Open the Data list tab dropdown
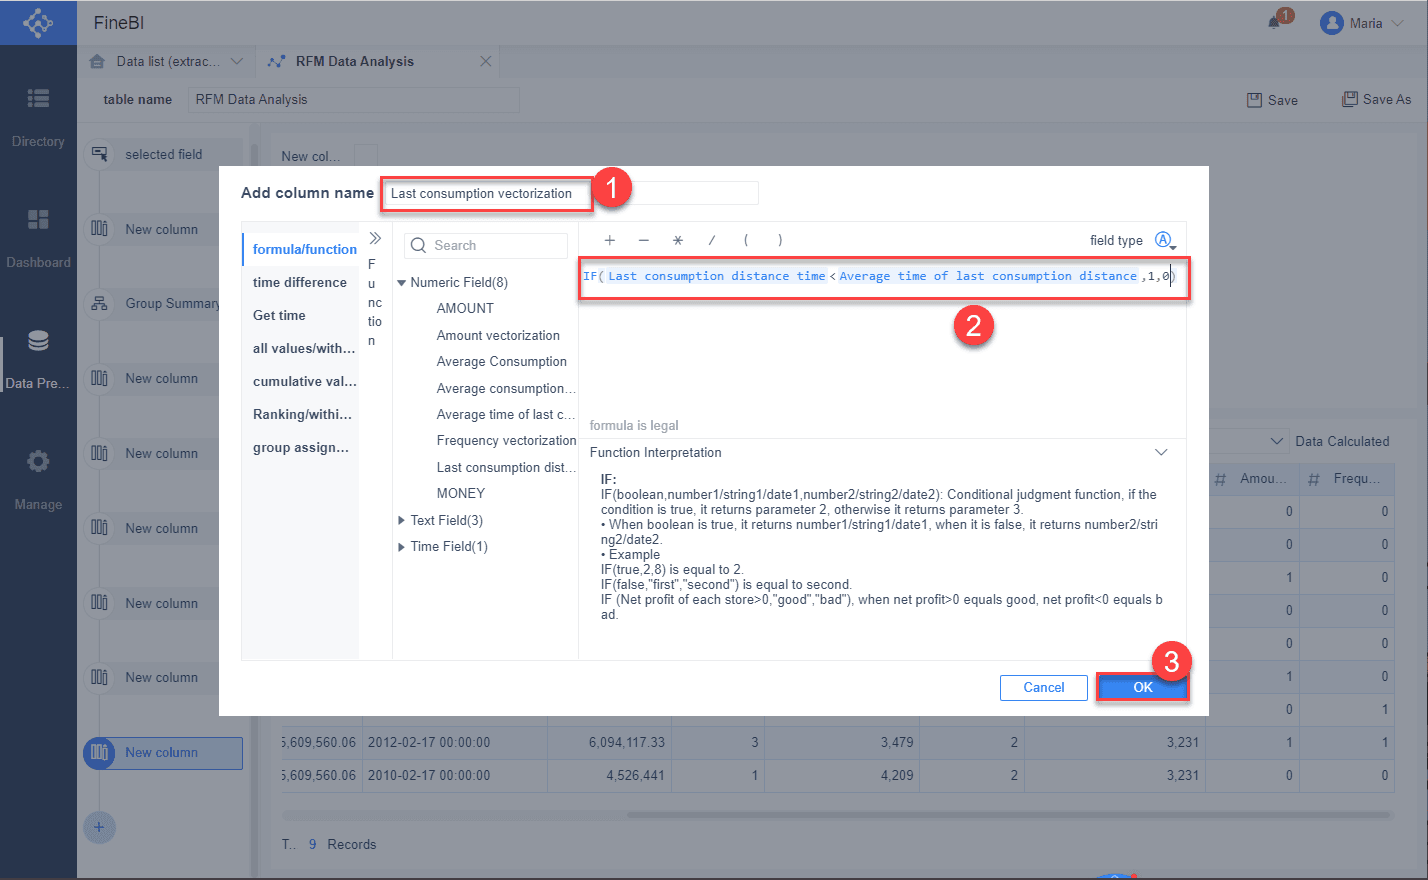The image size is (1428, 880). 237,61
